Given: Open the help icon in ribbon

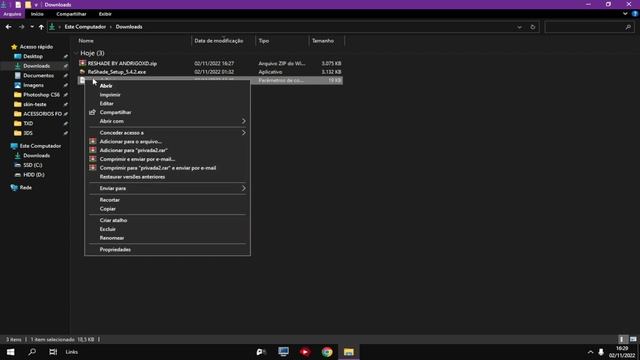Looking at the screenshot, I should click(635, 13).
